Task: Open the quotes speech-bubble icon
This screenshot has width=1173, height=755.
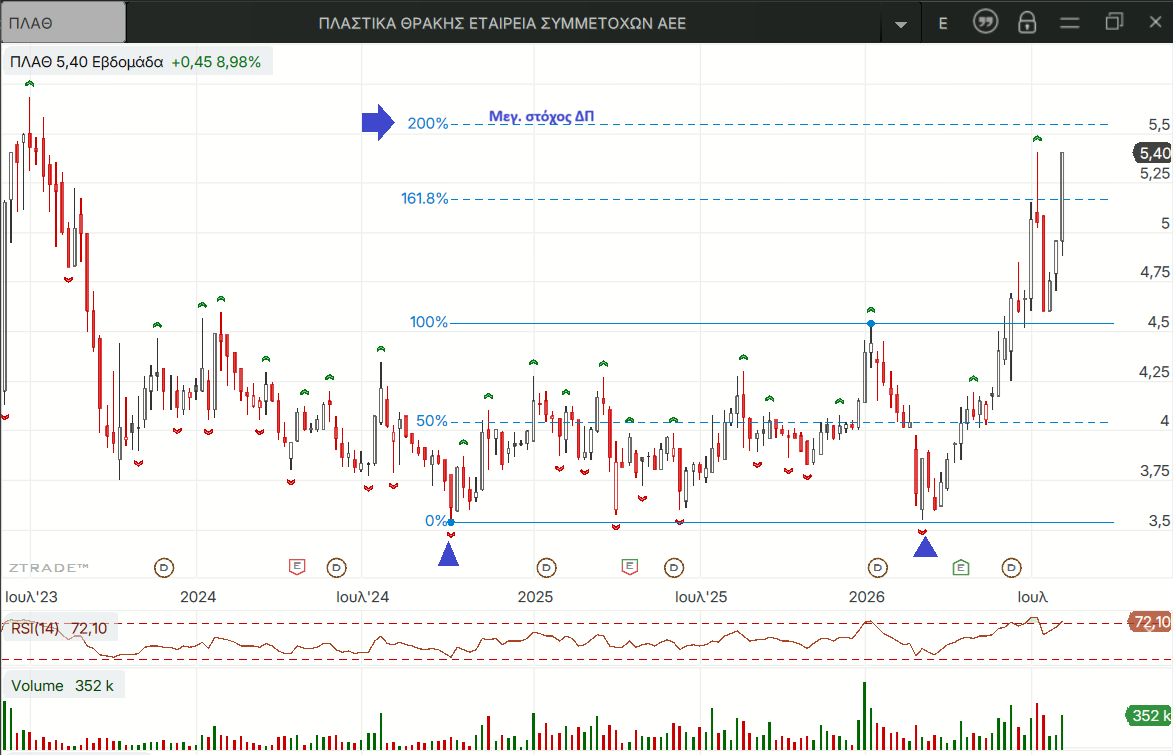Action: 985,22
